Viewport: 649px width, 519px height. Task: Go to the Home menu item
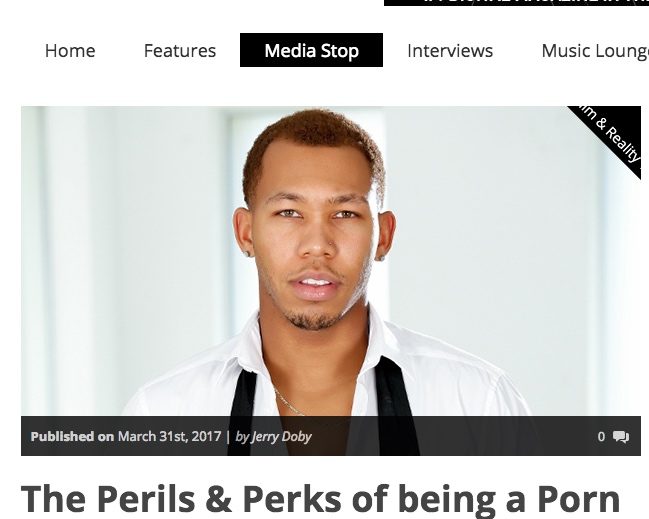coord(70,51)
